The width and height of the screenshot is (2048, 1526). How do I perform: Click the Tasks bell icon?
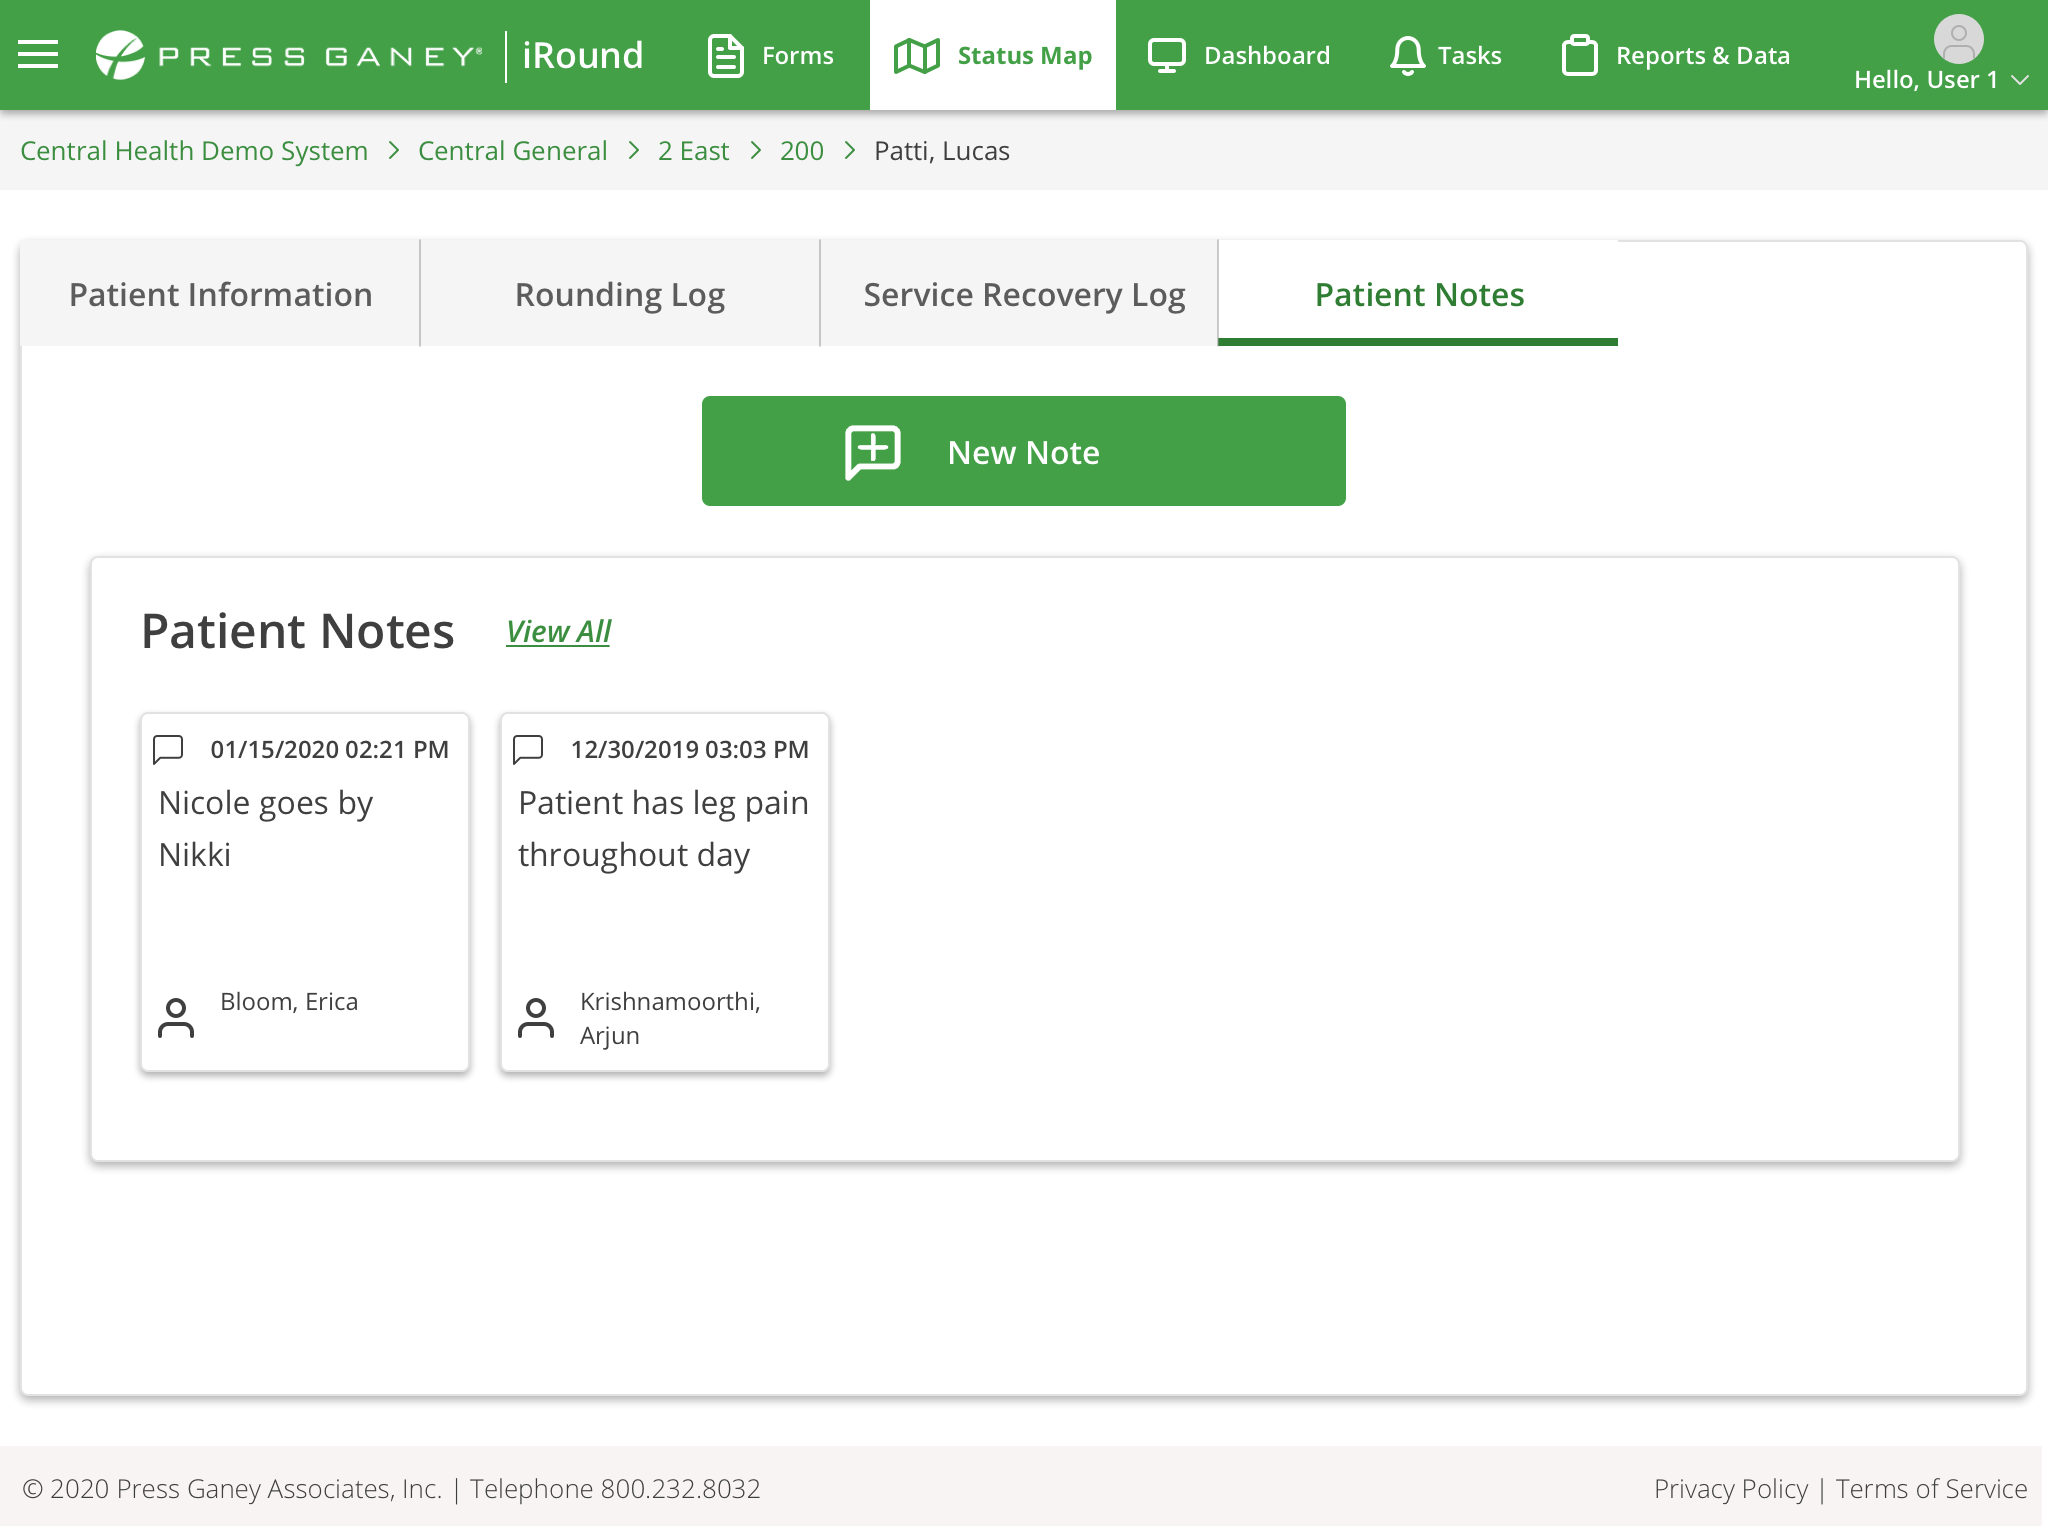click(1407, 55)
